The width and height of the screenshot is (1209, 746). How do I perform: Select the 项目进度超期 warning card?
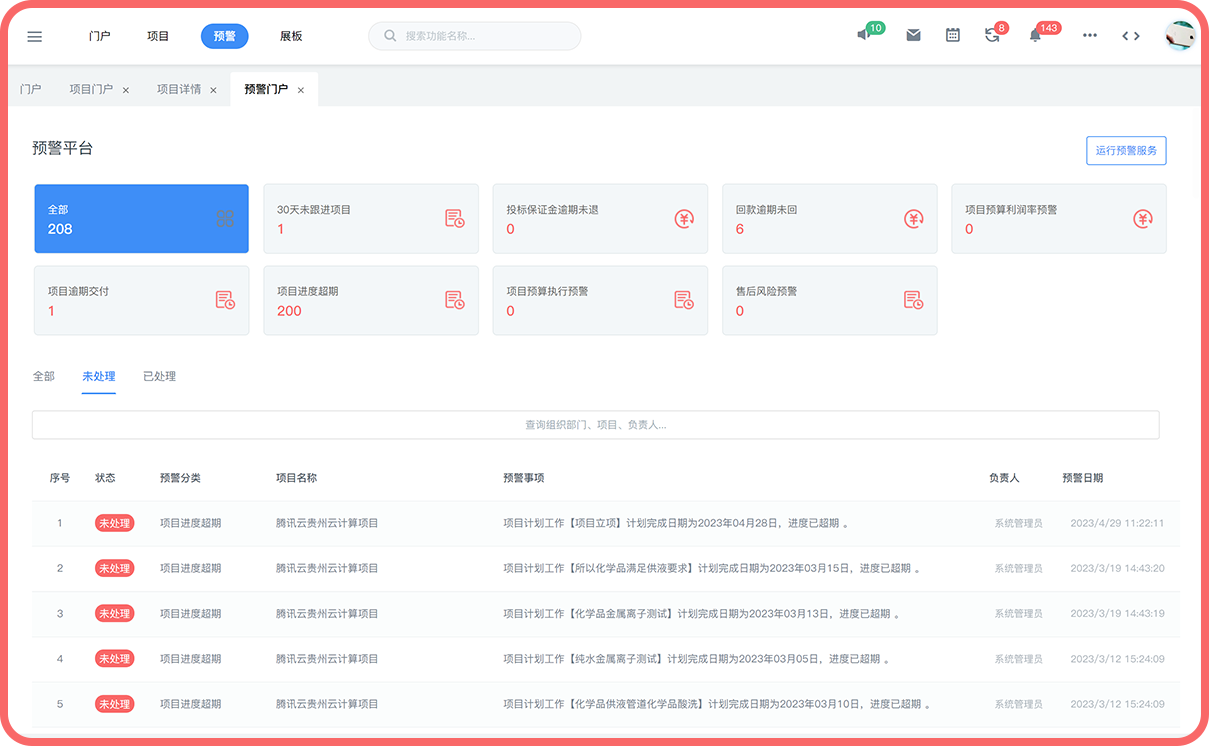[x=370, y=300]
